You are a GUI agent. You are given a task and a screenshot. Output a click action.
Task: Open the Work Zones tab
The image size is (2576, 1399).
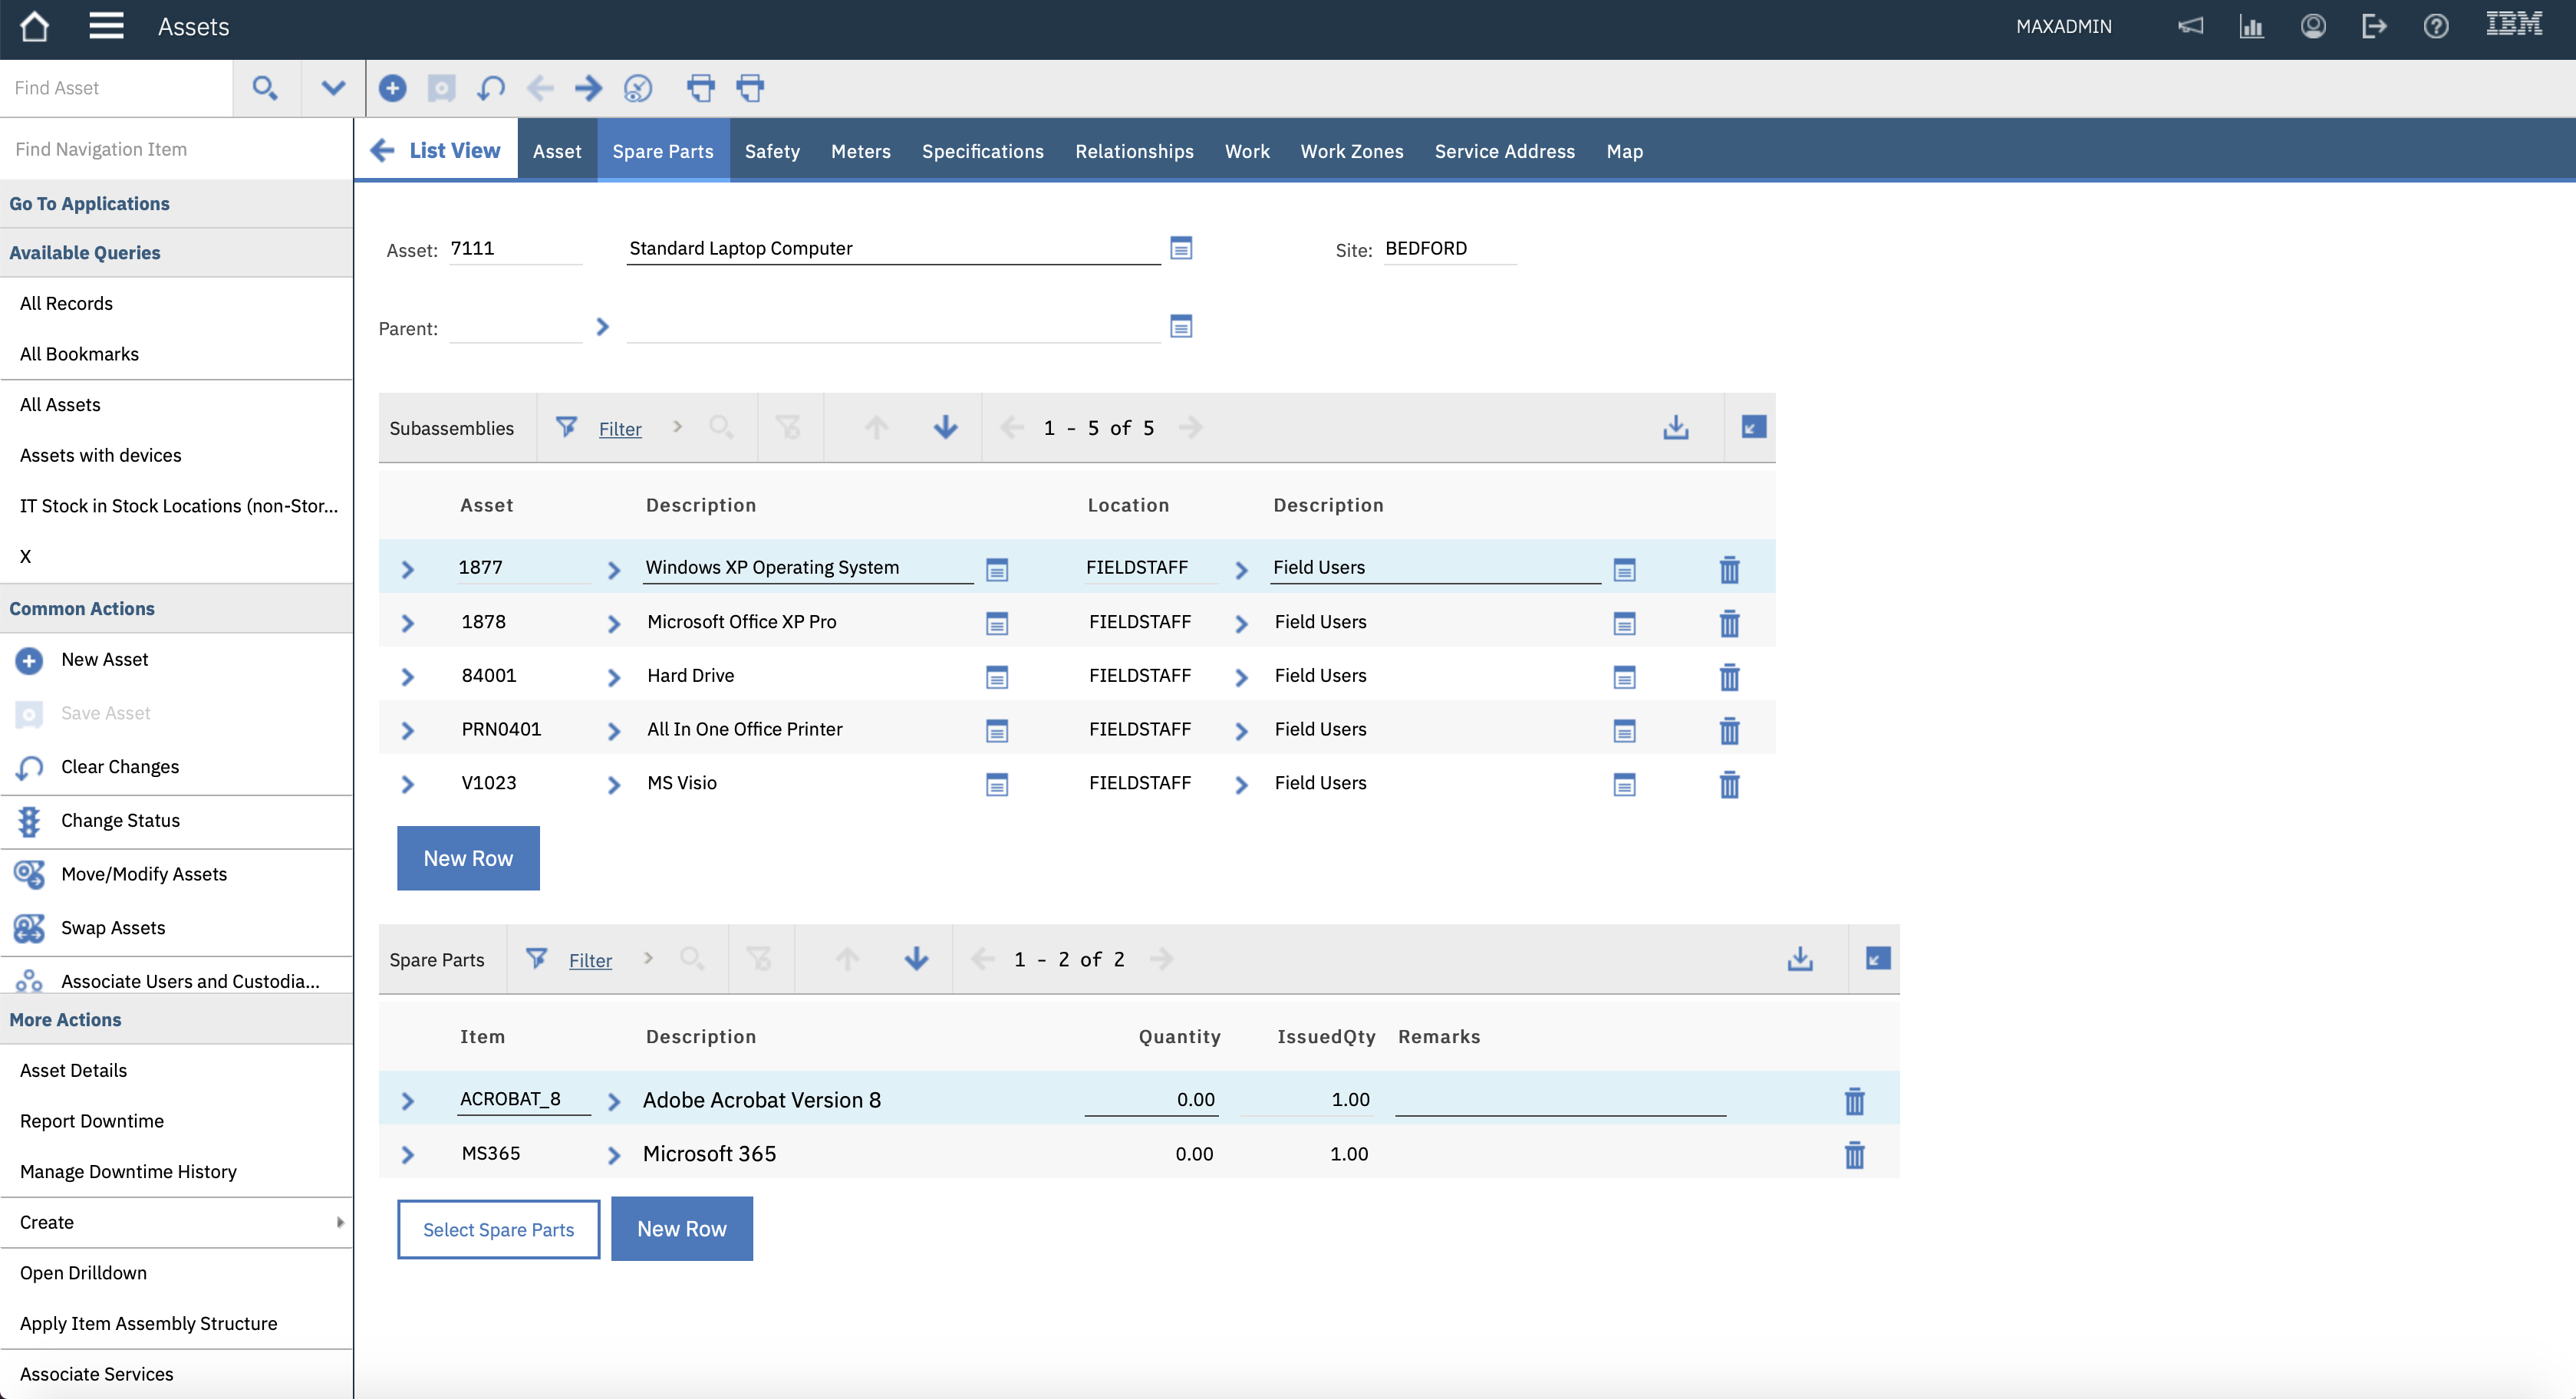1351,151
